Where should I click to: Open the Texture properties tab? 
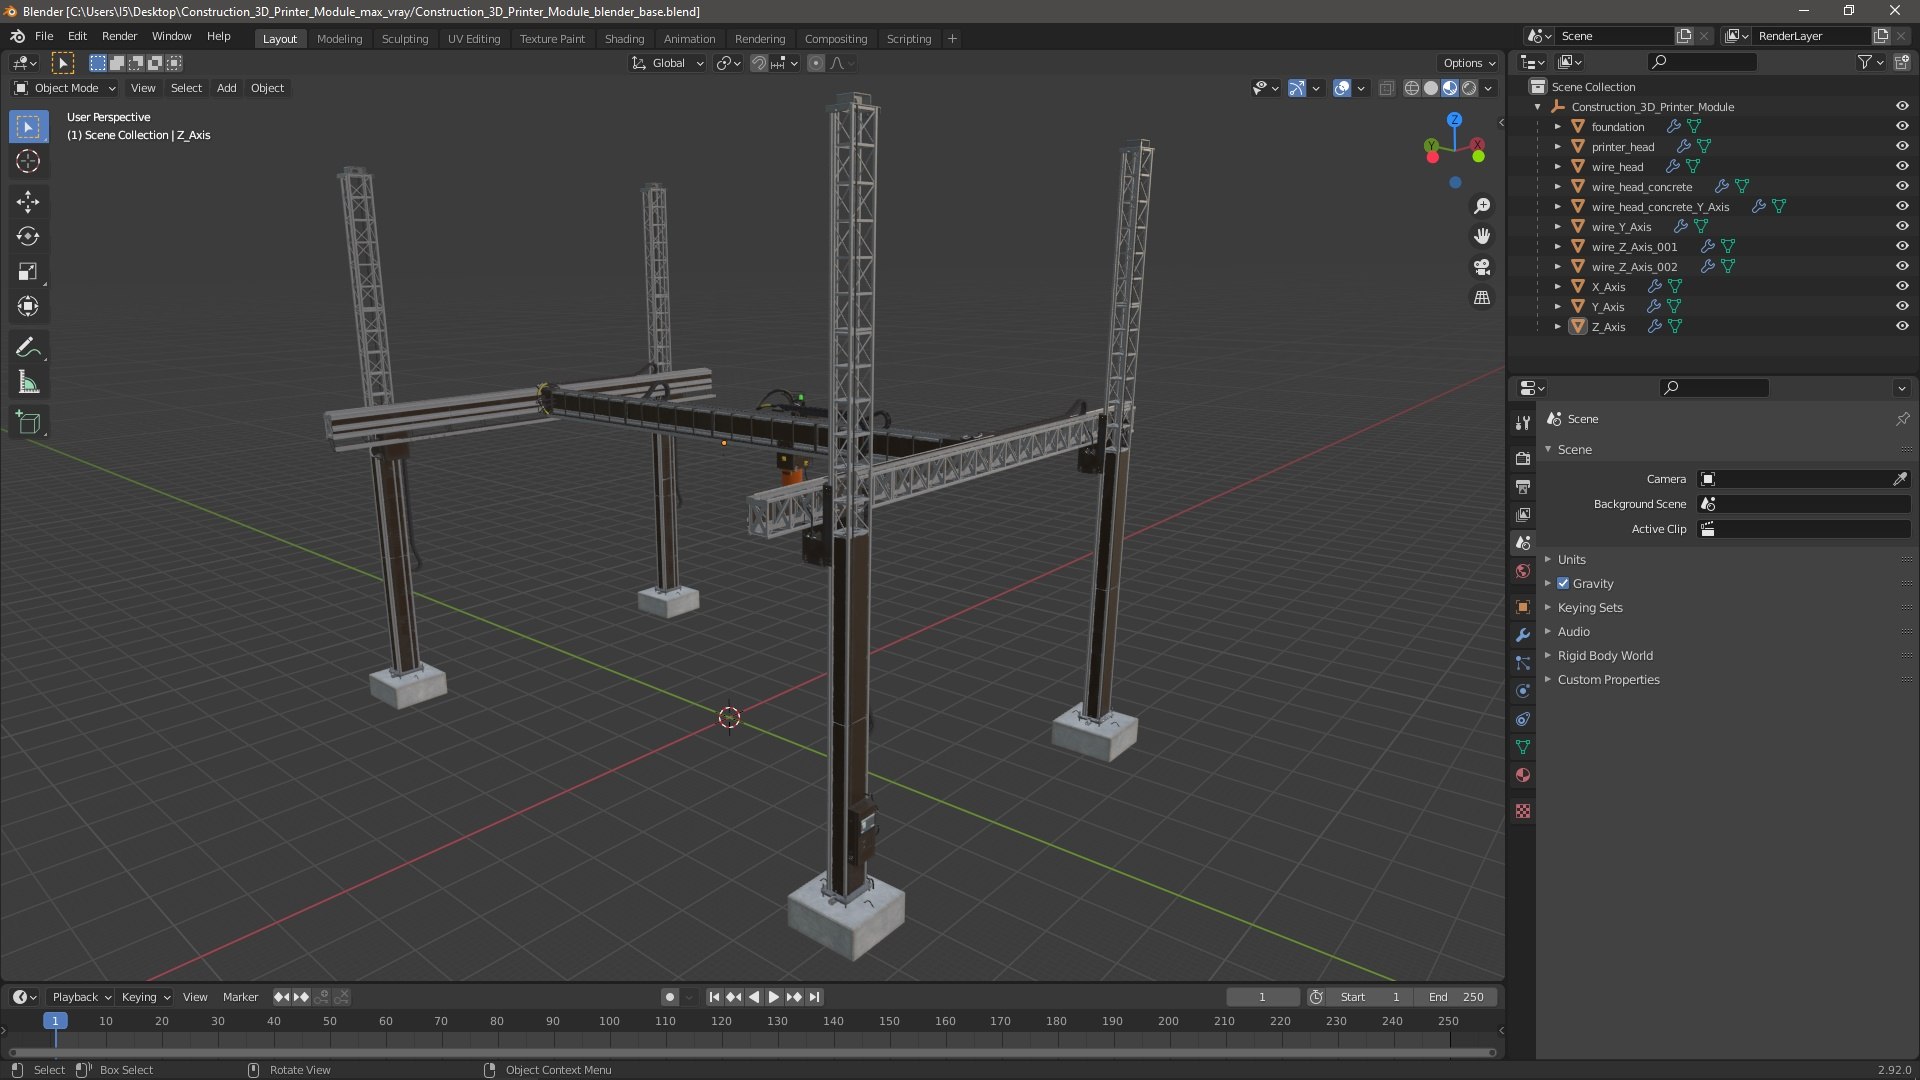pyautogui.click(x=1523, y=811)
